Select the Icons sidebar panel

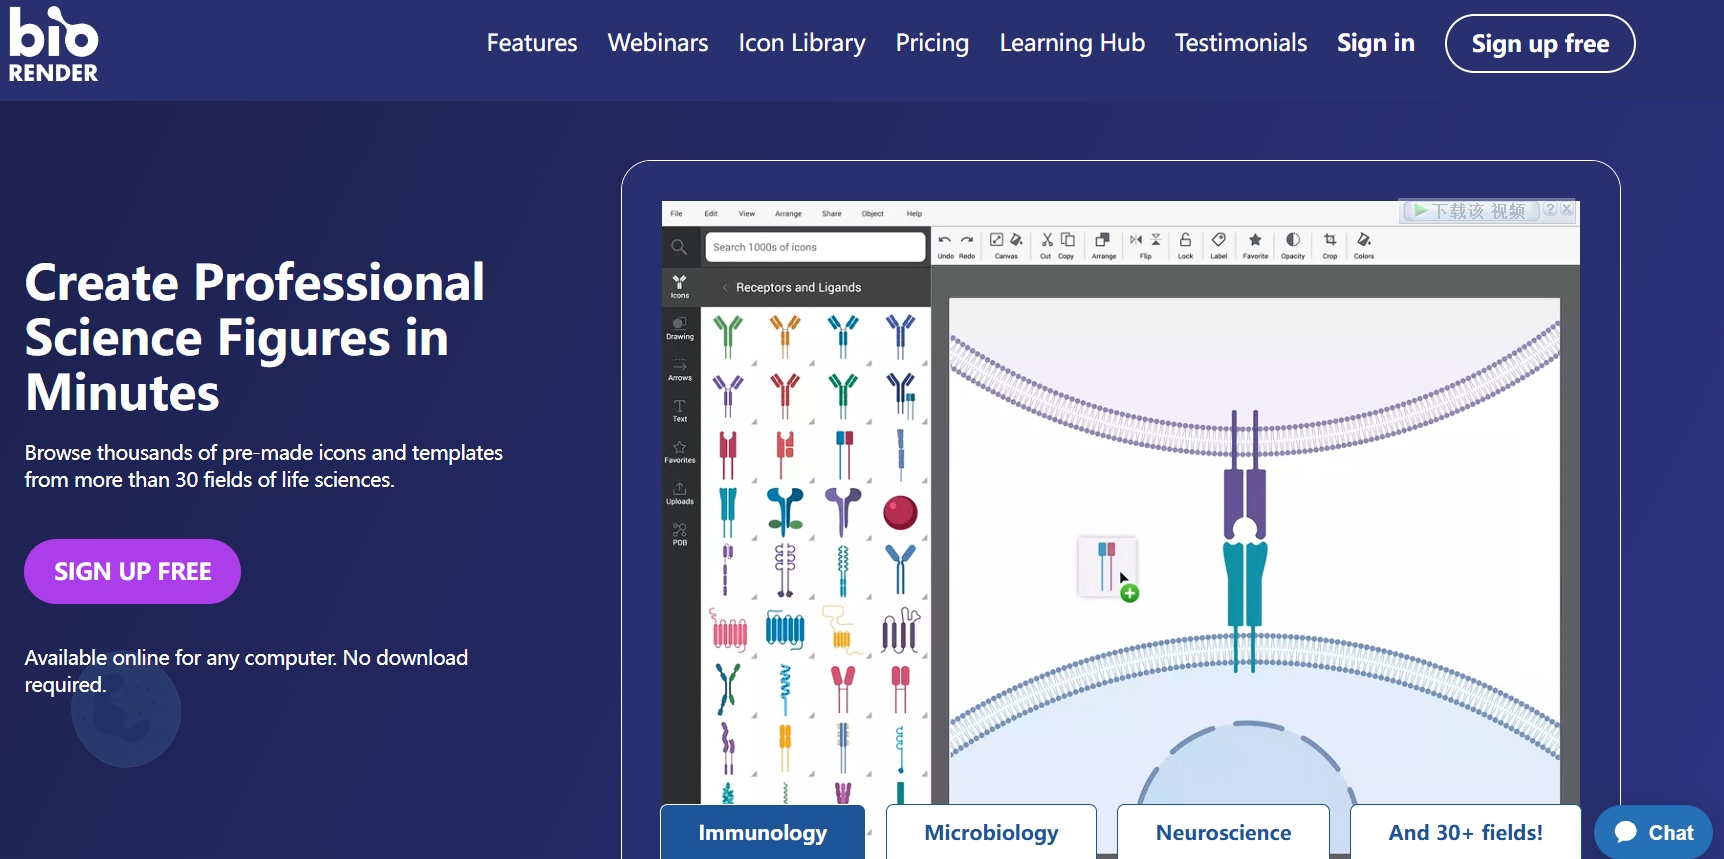tap(680, 287)
